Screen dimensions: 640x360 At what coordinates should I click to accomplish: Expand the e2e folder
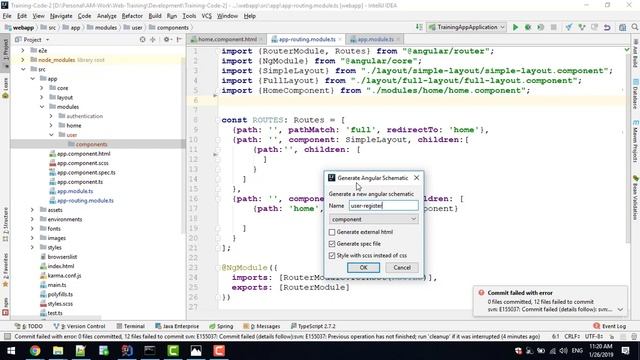point(23,50)
